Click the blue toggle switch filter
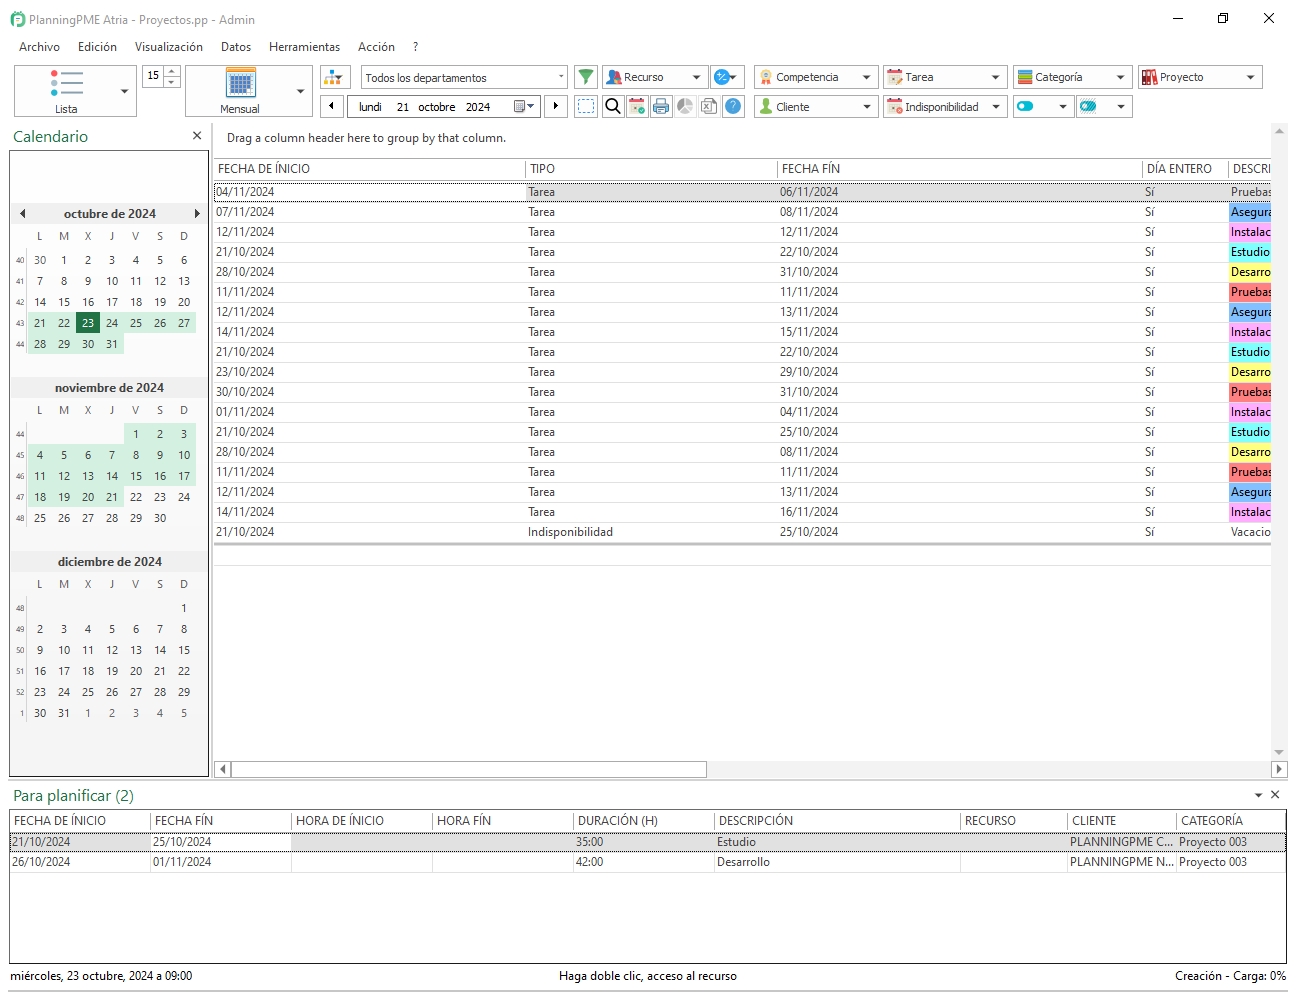 click(x=1026, y=106)
